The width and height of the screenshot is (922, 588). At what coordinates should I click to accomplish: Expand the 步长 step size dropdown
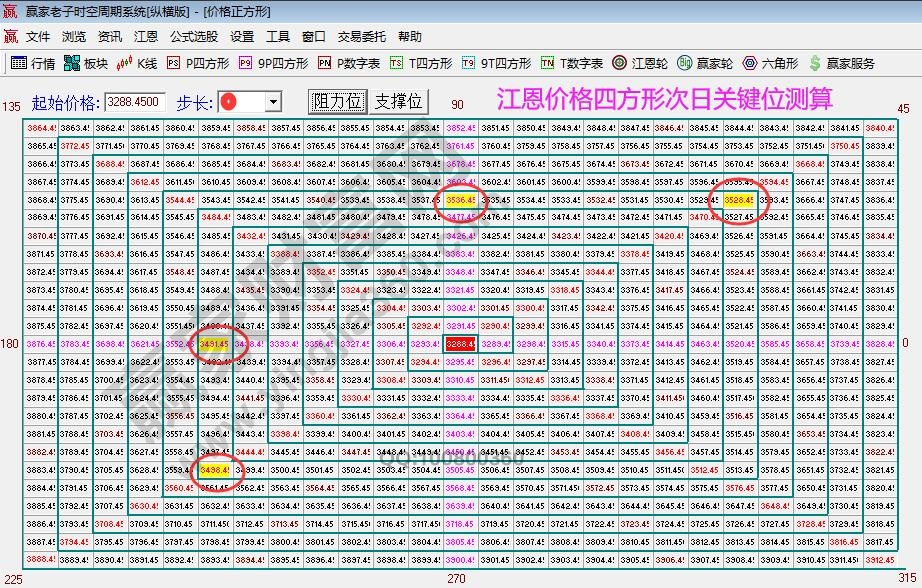(x=272, y=100)
